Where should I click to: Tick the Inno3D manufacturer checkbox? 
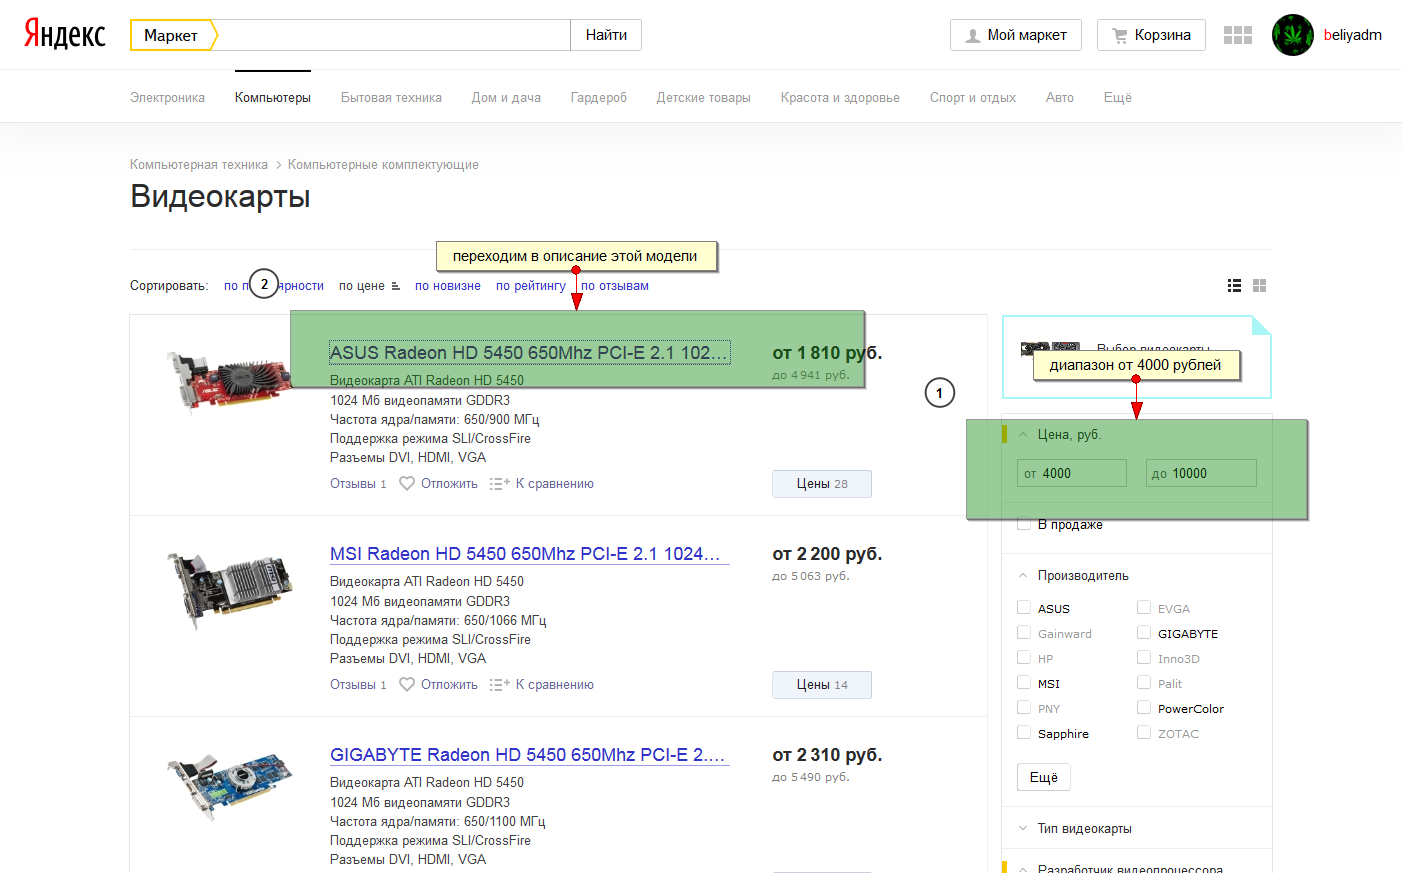(x=1144, y=657)
